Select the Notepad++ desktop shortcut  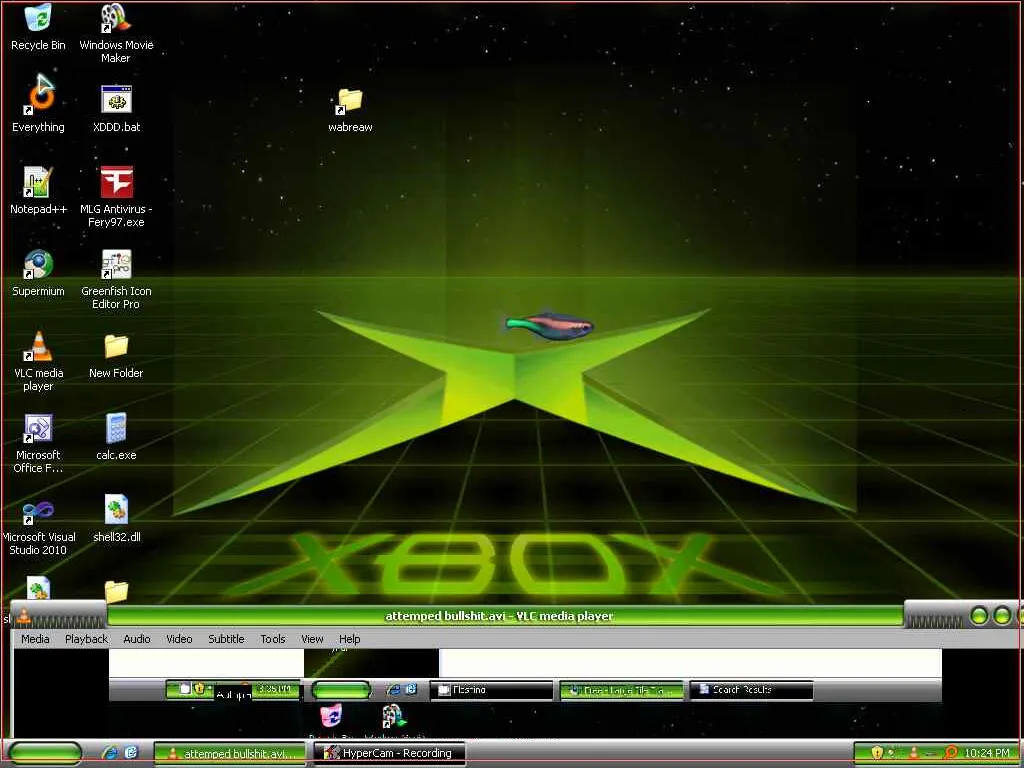[38, 190]
